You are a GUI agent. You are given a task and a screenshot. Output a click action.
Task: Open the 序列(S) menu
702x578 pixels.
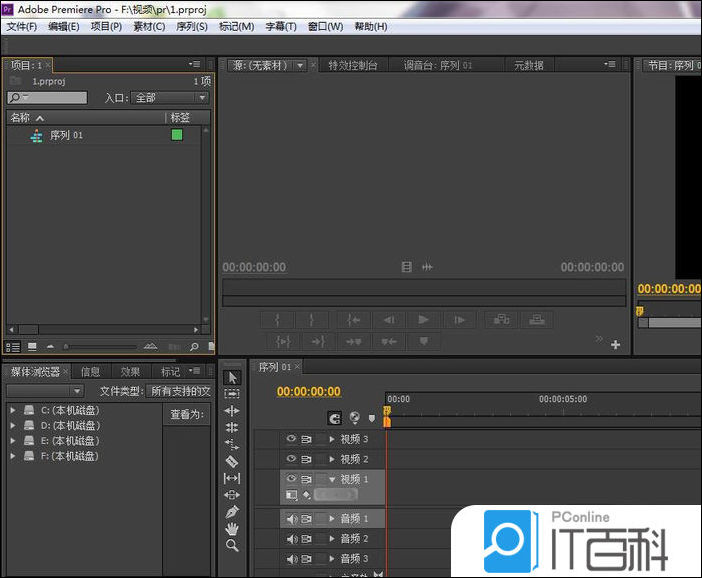click(x=191, y=26)
